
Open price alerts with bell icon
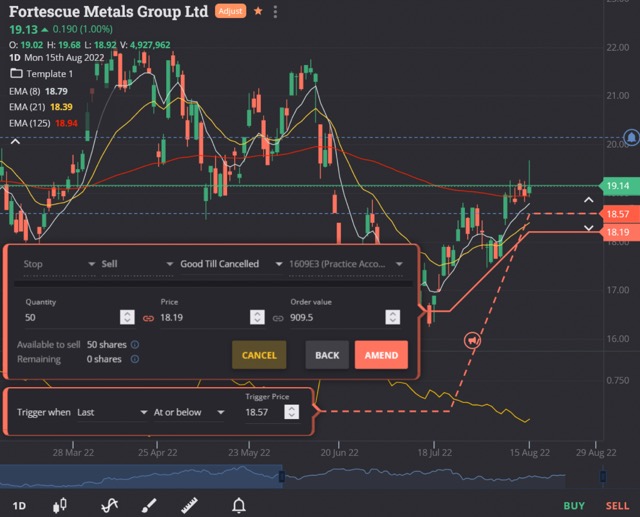tap(239, 505)
